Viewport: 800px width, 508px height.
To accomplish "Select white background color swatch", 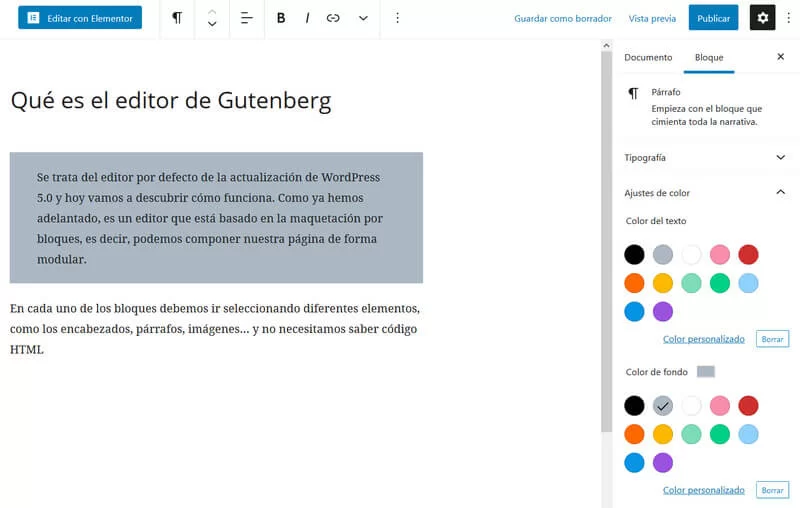I will (x=691, y=406).
